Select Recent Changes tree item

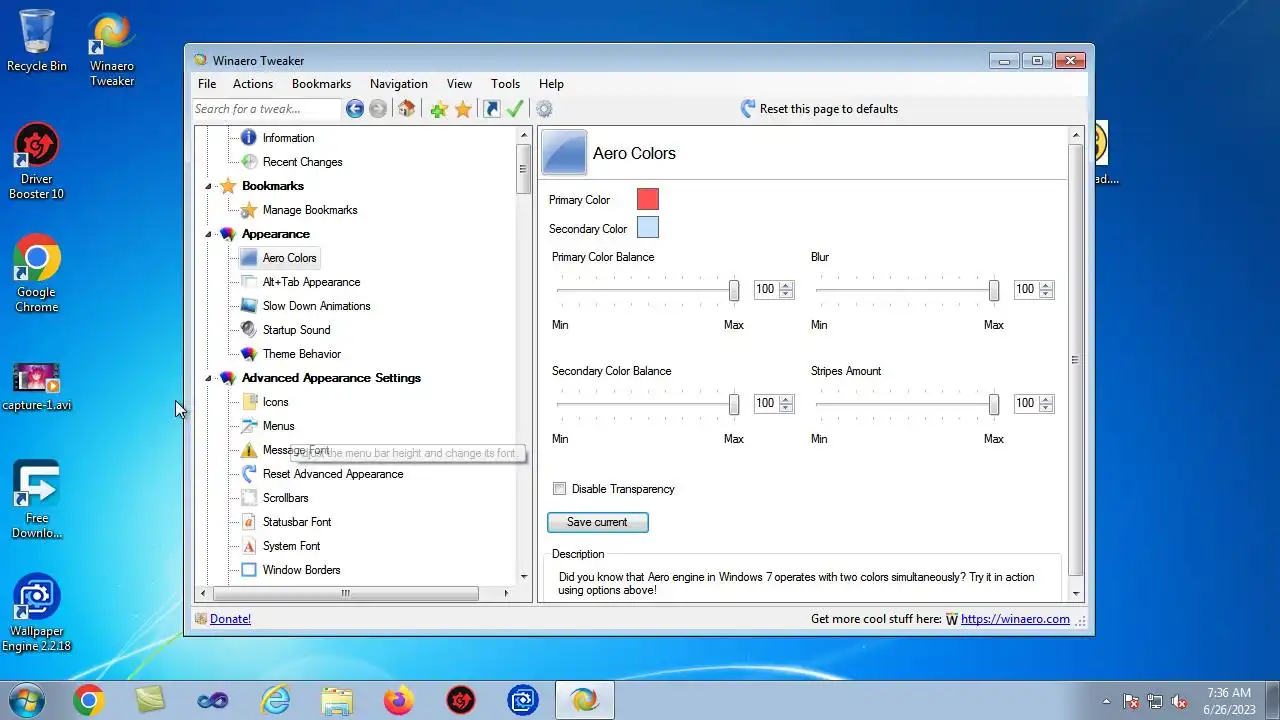click(x=302, y=162)
